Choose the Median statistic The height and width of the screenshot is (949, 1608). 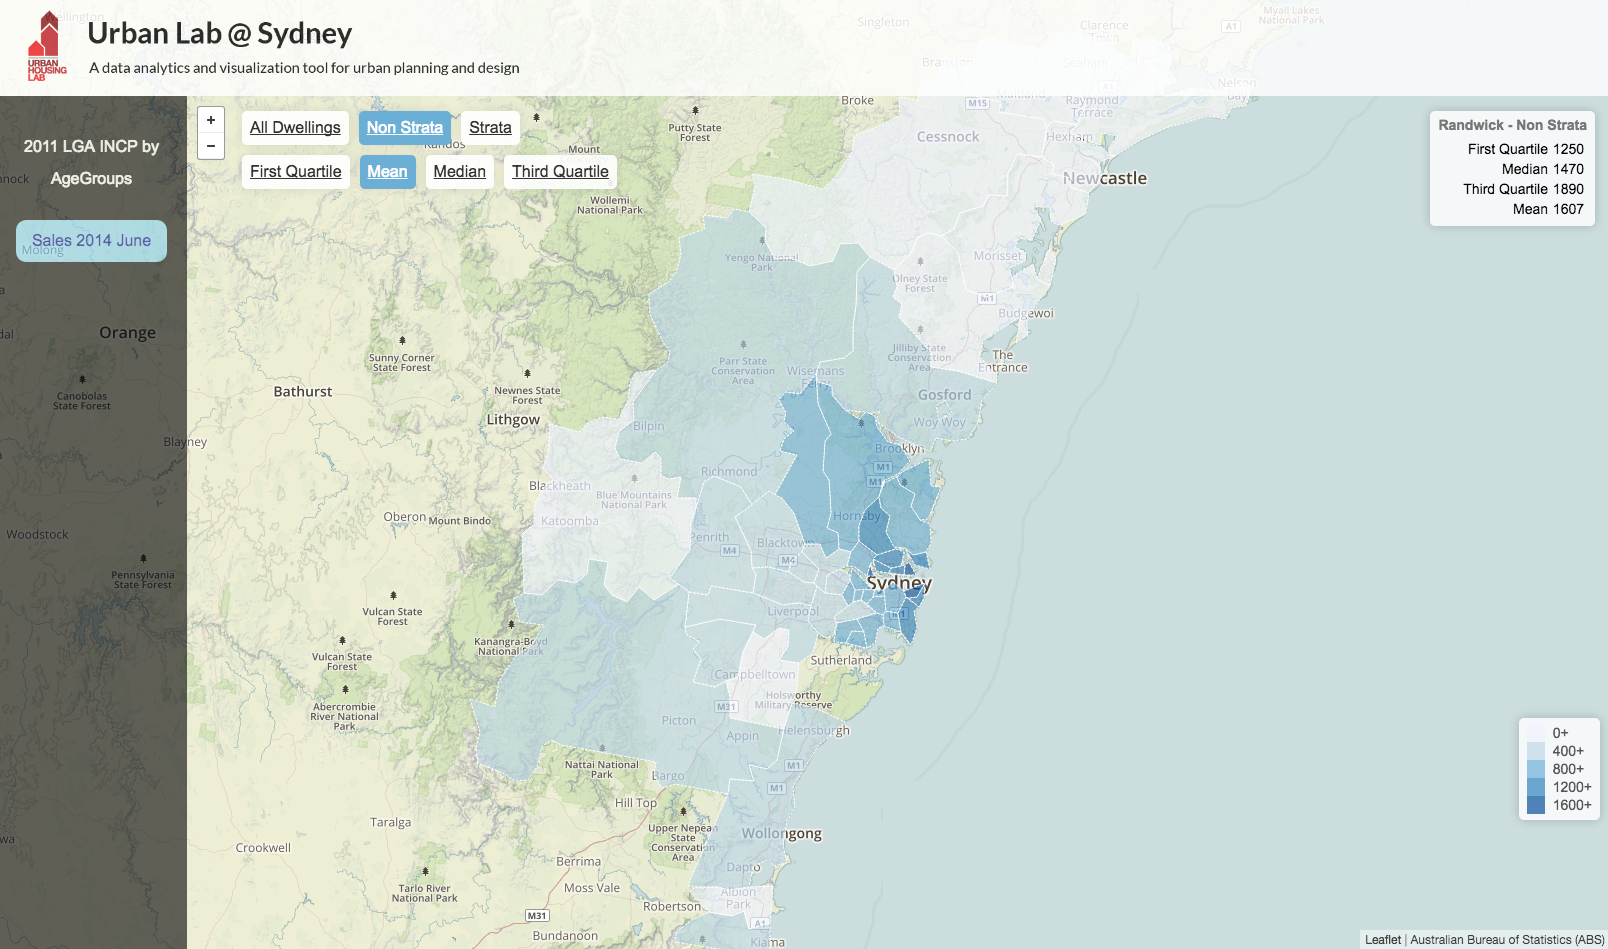tap(460, 172)
